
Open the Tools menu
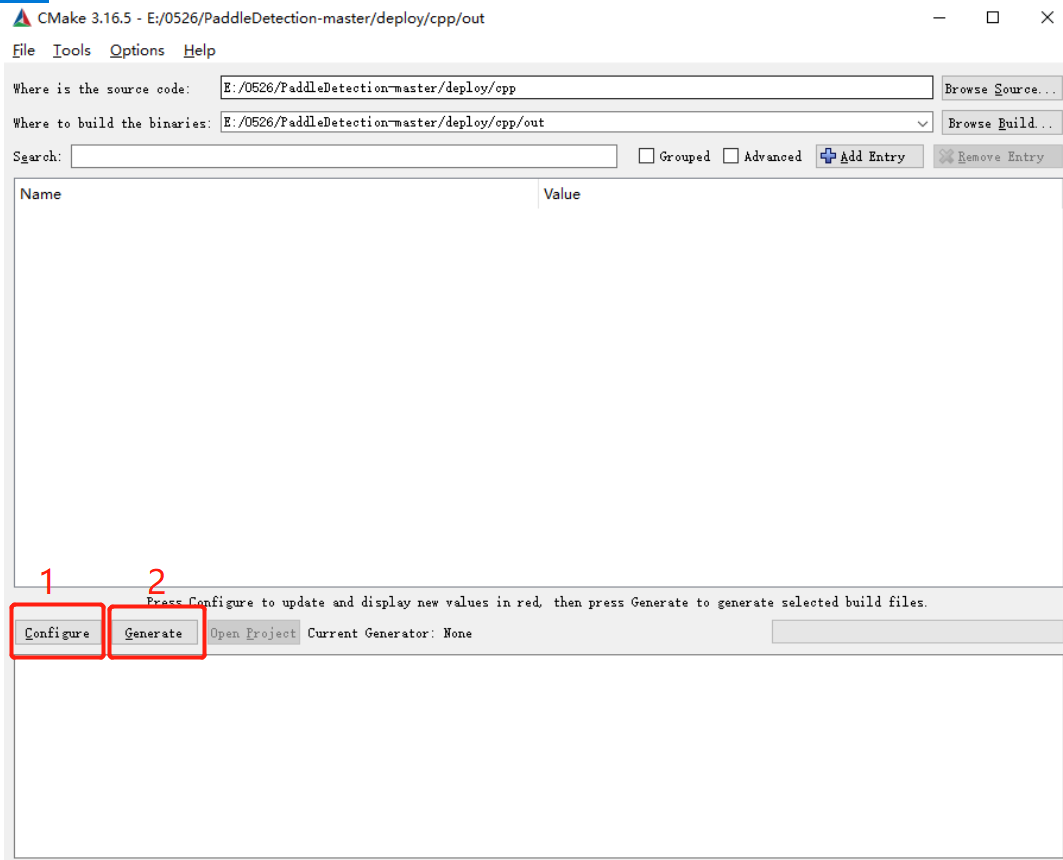72,50
